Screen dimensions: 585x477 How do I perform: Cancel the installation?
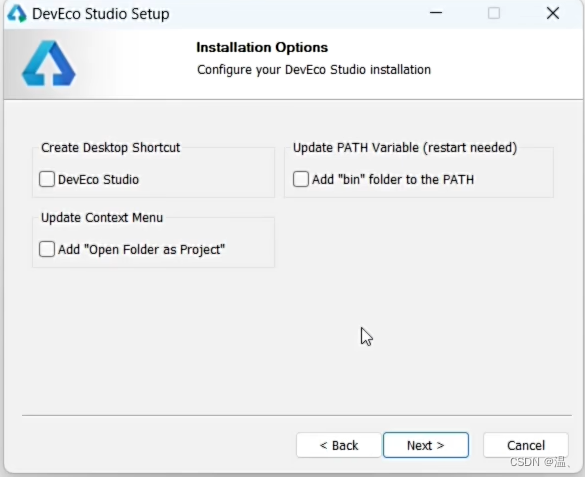[x=526, y=445]
